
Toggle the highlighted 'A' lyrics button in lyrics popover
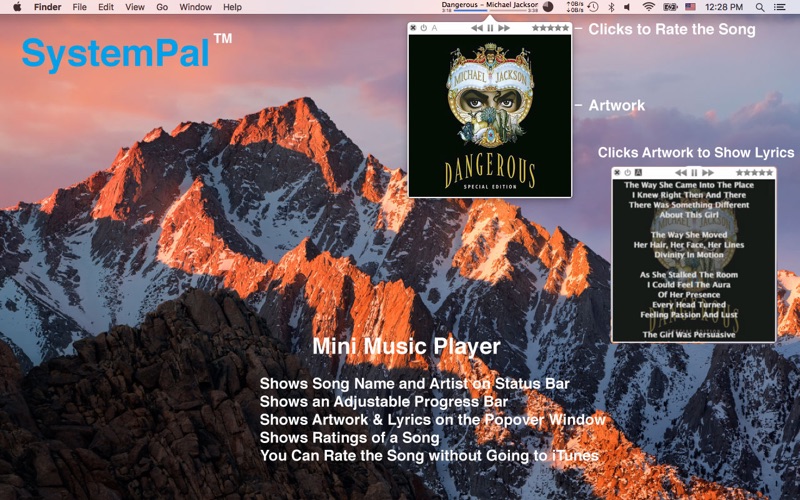point(638,172)
